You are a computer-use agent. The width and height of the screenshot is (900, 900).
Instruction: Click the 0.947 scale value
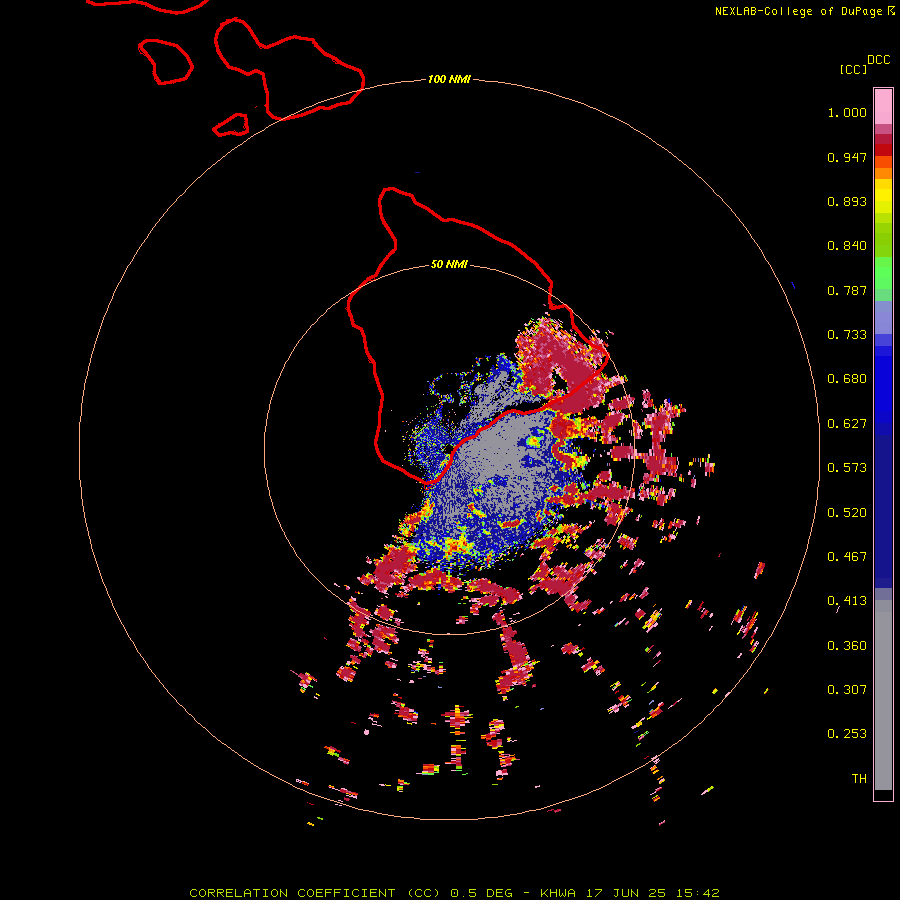847,158
